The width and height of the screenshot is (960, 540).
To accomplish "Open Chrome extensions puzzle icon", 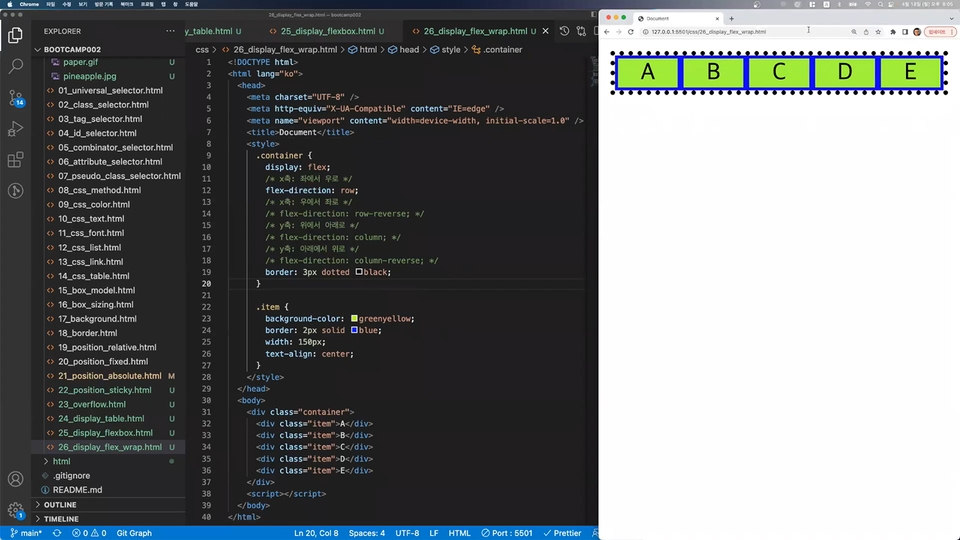I will click(893, 32).
